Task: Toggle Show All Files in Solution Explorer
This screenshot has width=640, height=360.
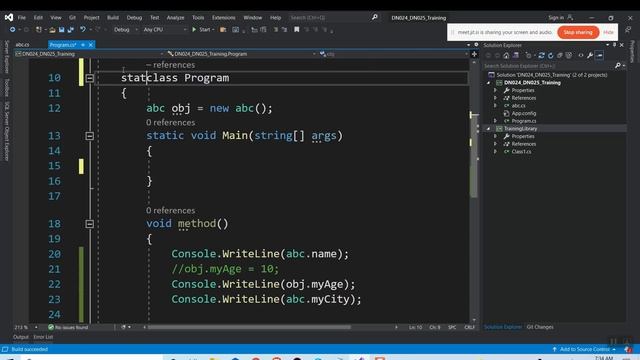Action: tap(569, 56)
